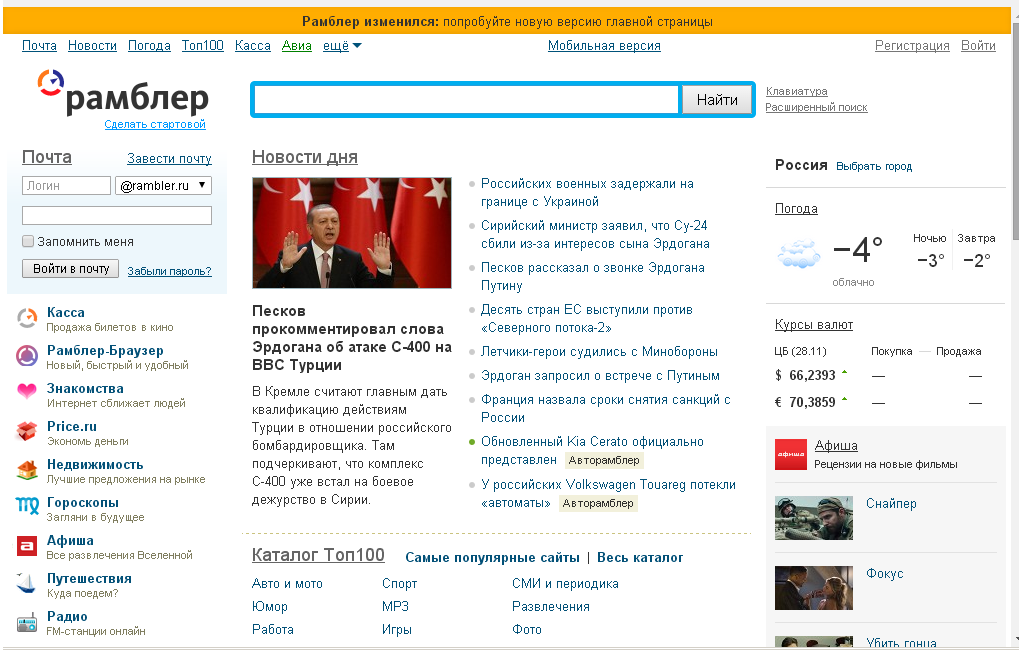Toggle the Запомнить меня checkbox
Viewport: 1019px width, 650px height.
click(x=28, y=241)
